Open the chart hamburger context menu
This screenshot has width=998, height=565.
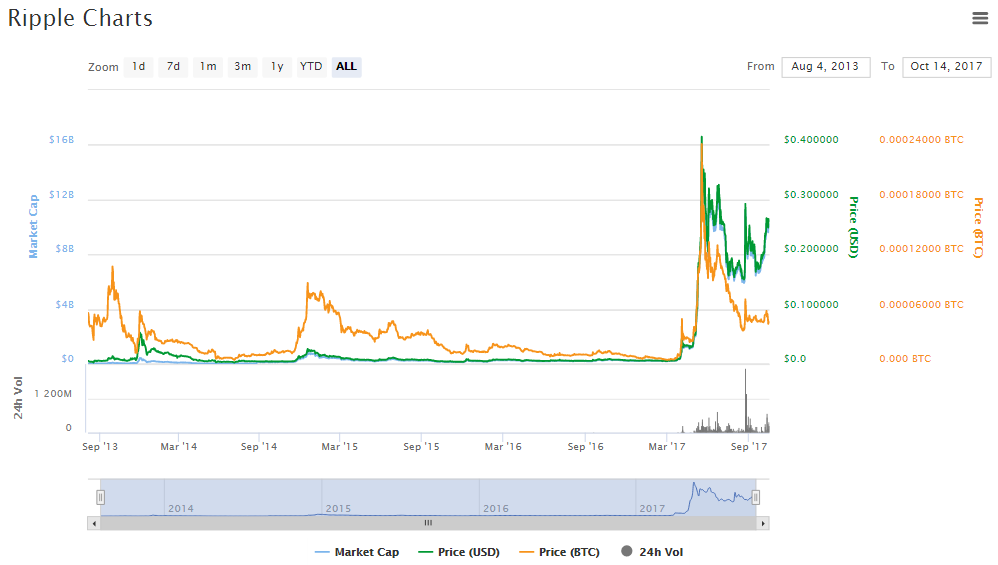980,18
